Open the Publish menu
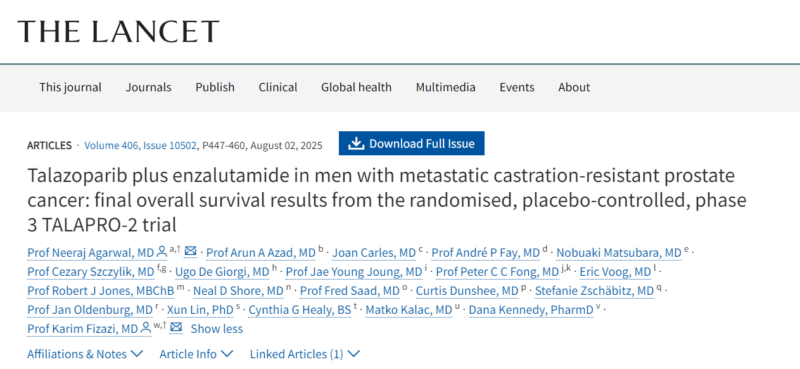The width and height of the screenshot is (800, 369). [x=215, y=87]
